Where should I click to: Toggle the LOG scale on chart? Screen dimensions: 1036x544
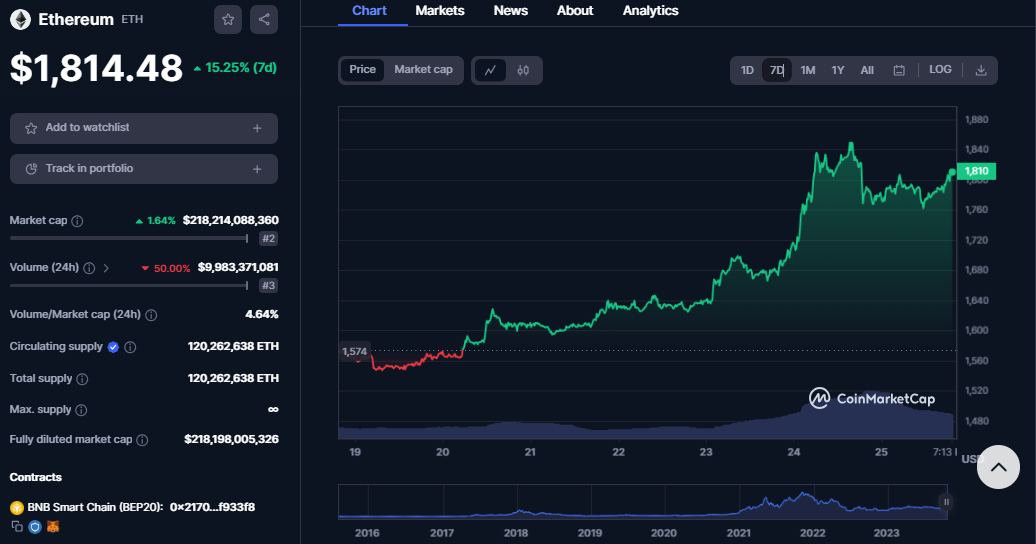tap(940, 70)
